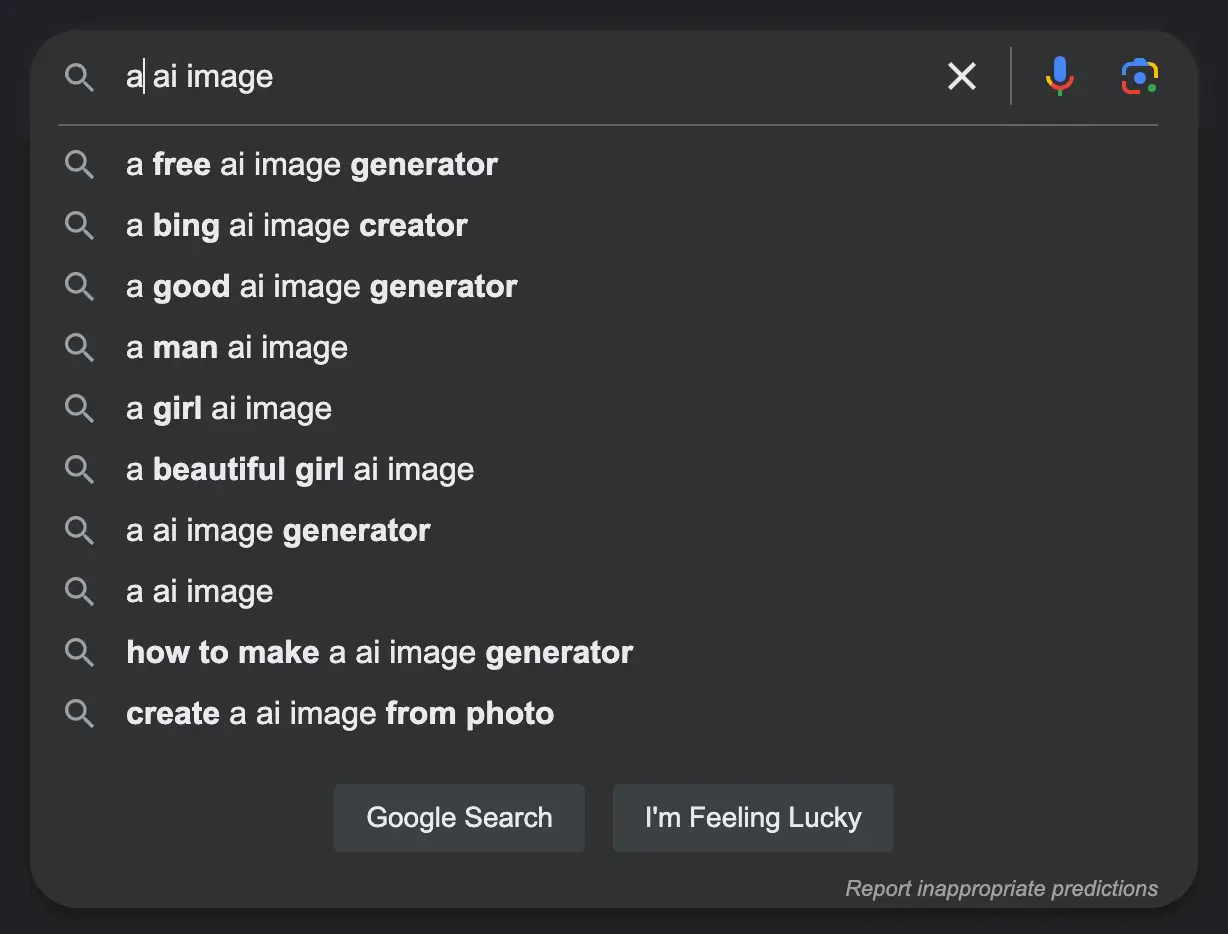Image resolution: width=1228 pixels, height=934 pixels.
Task: Click the magnifier icon in search field
Action: pos(79,77)
